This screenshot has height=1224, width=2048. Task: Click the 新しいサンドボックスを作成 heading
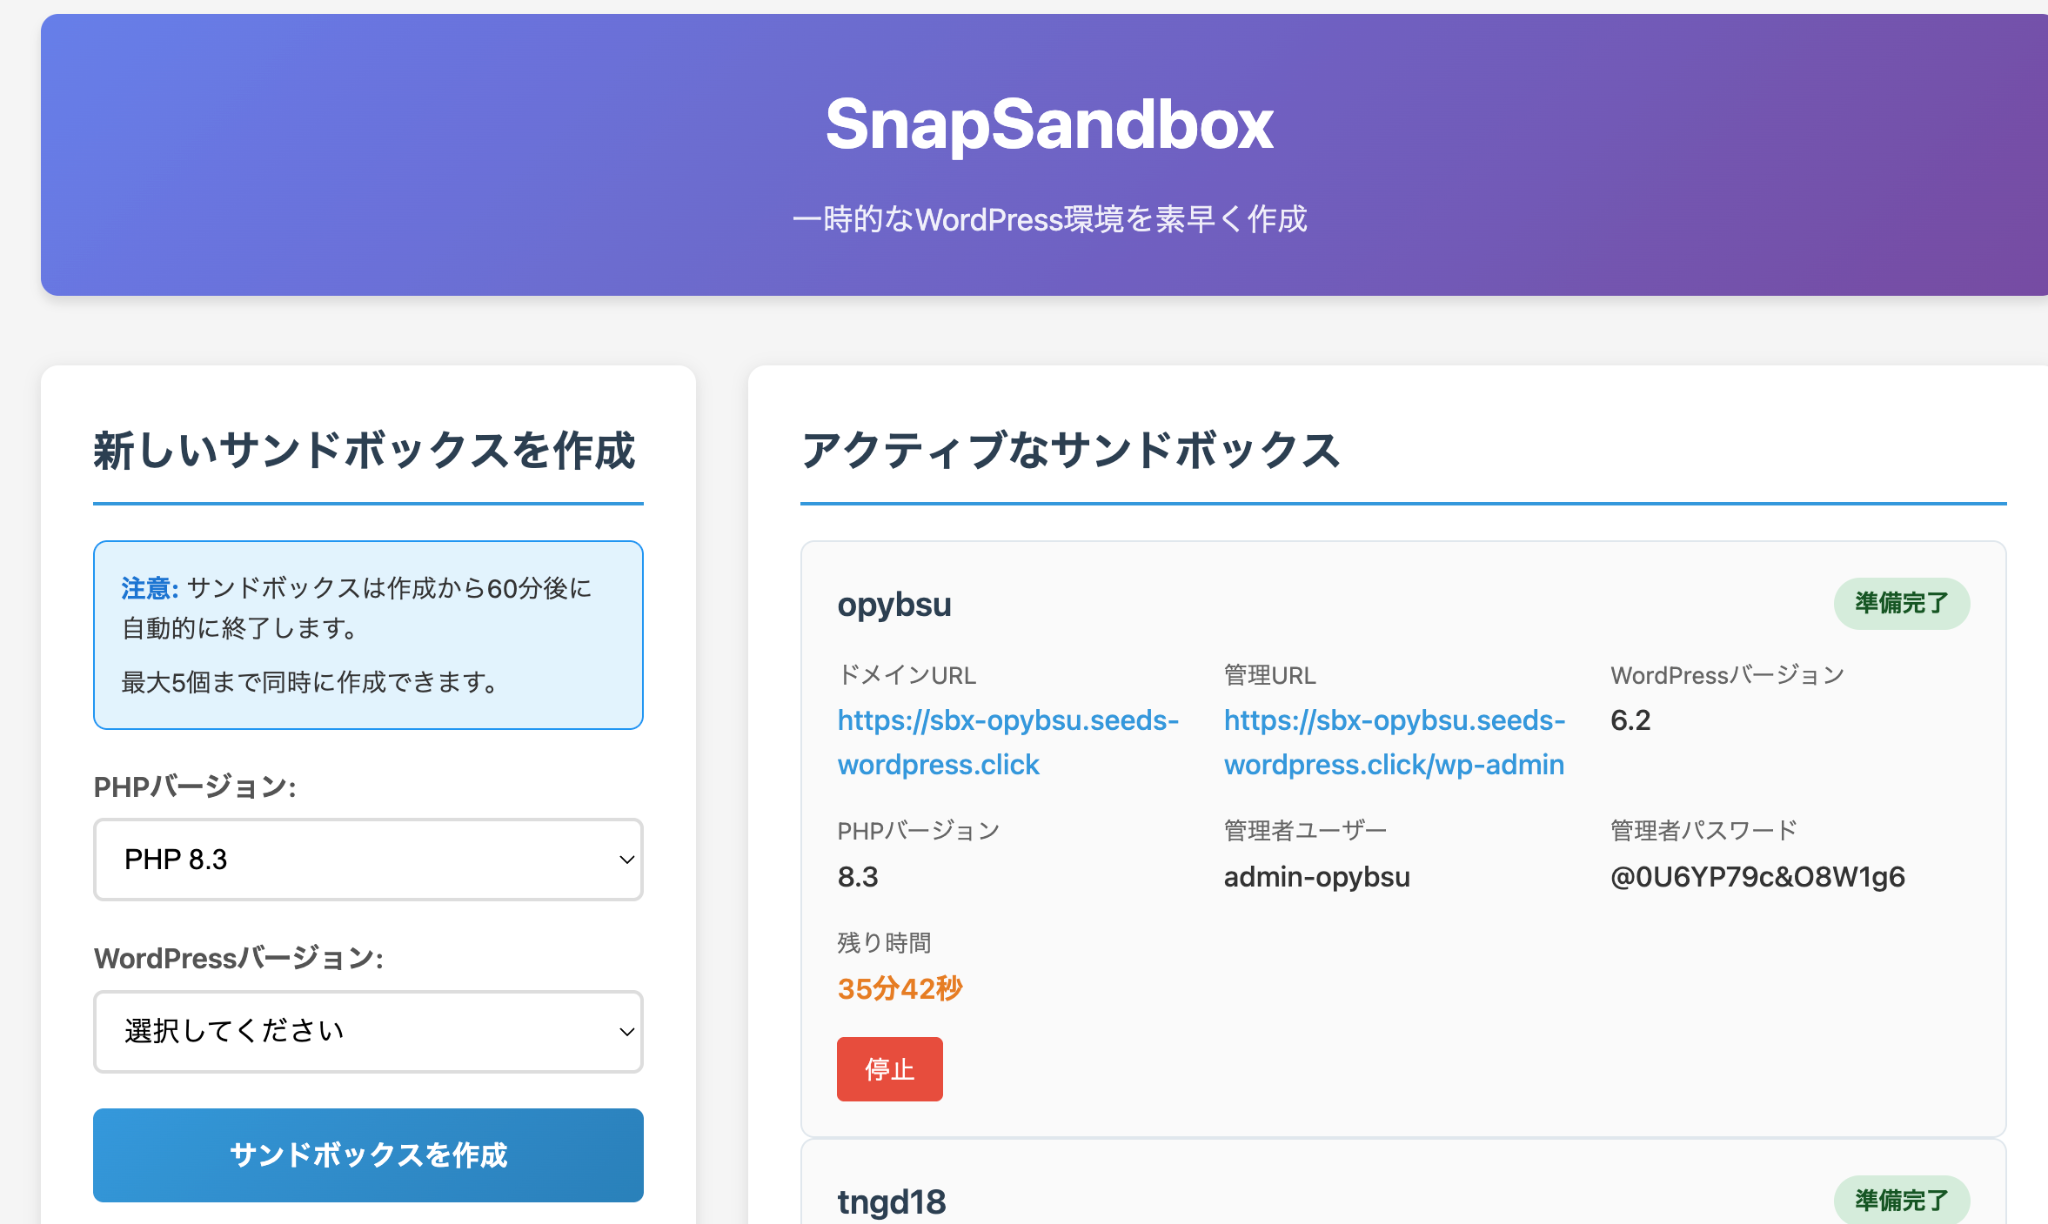coord(364,450)
